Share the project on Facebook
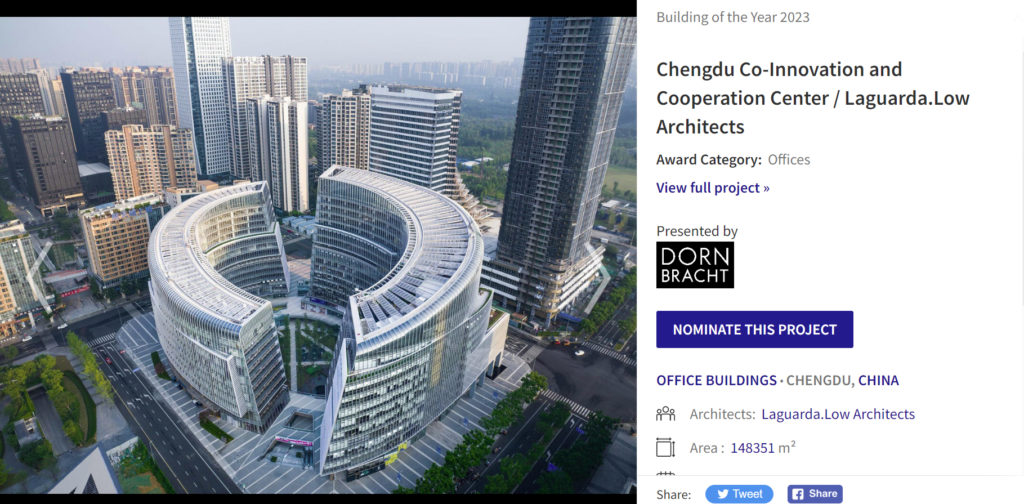The image size is (1024, 504). [x=814, y=494]
